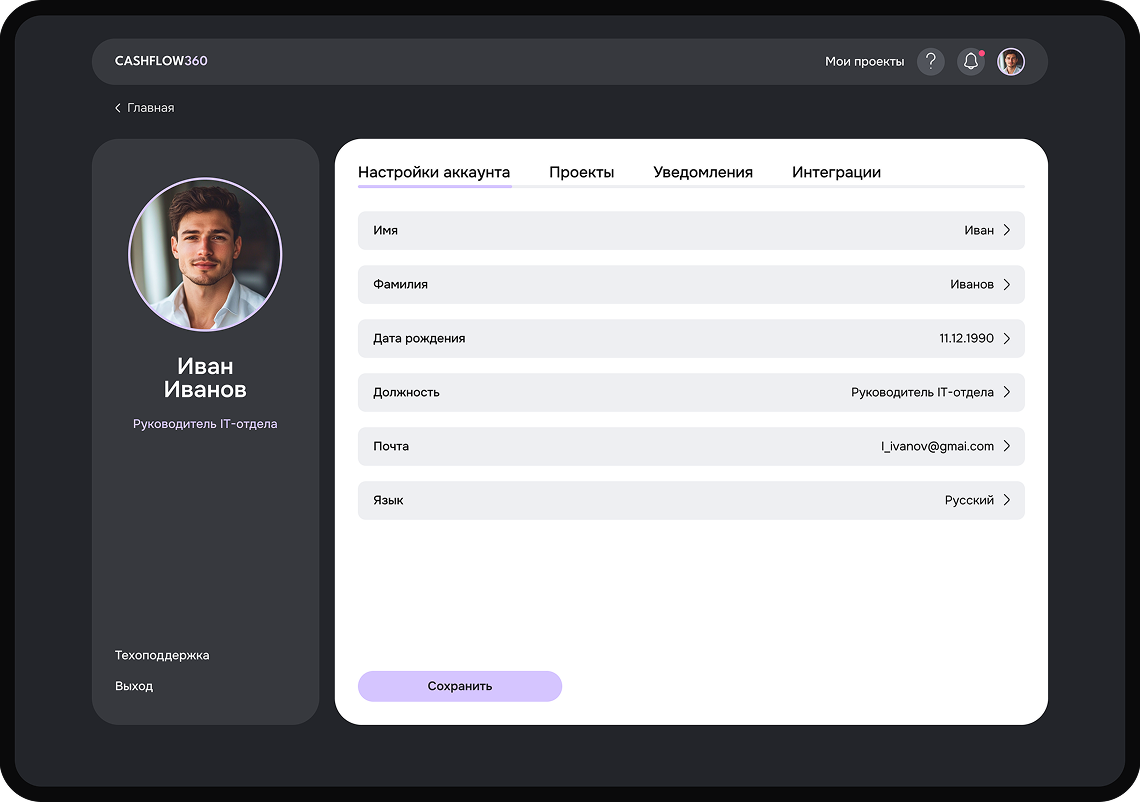The width and height of the screenshot is (1140, 802).
Task: Open the Язык selection chevron
Action: pos(1007,500)
